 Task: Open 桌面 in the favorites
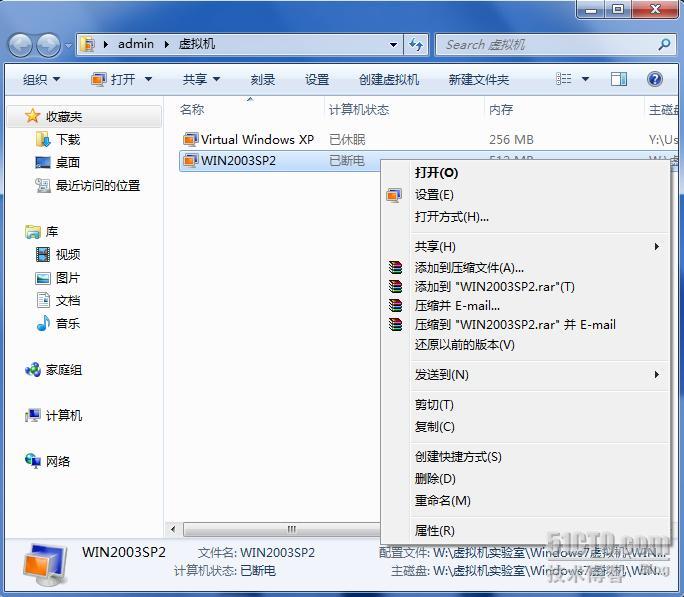pos(58,163)
